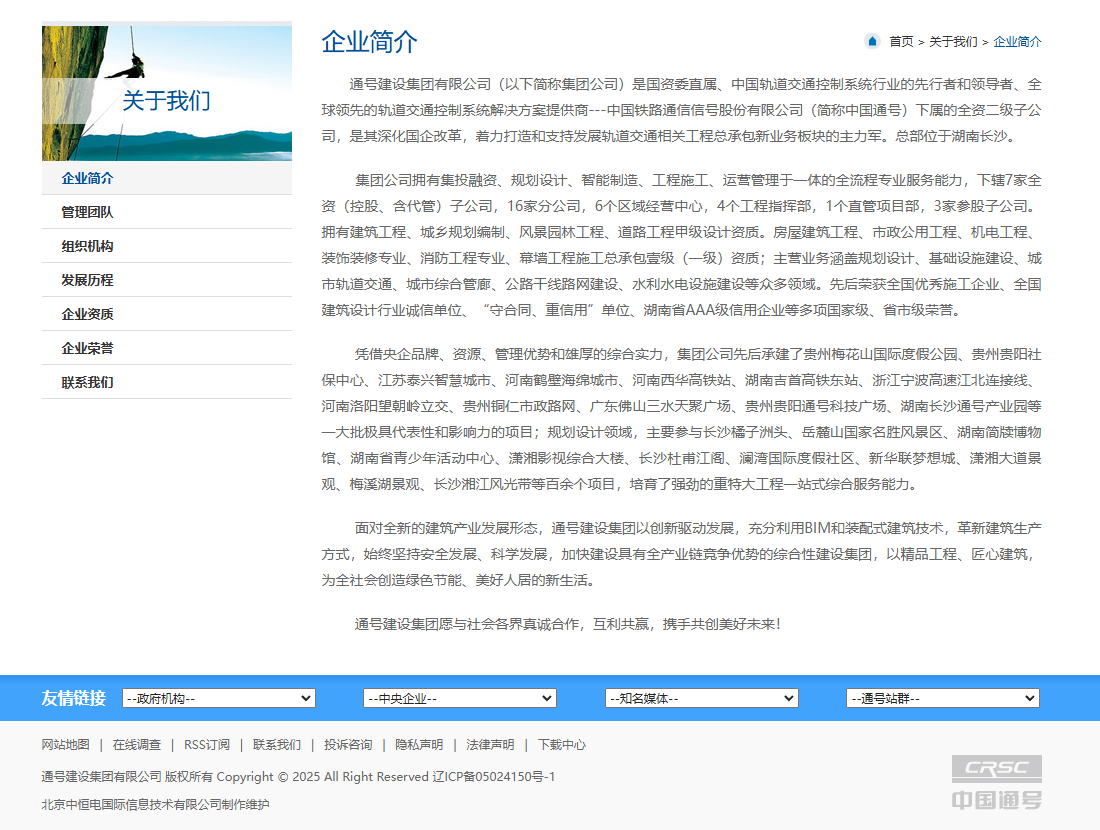Viewport: 1100px width, 830px height.
Task: Click the 辽ICP备05024150号-1 registration text
Action: (494, 777)
